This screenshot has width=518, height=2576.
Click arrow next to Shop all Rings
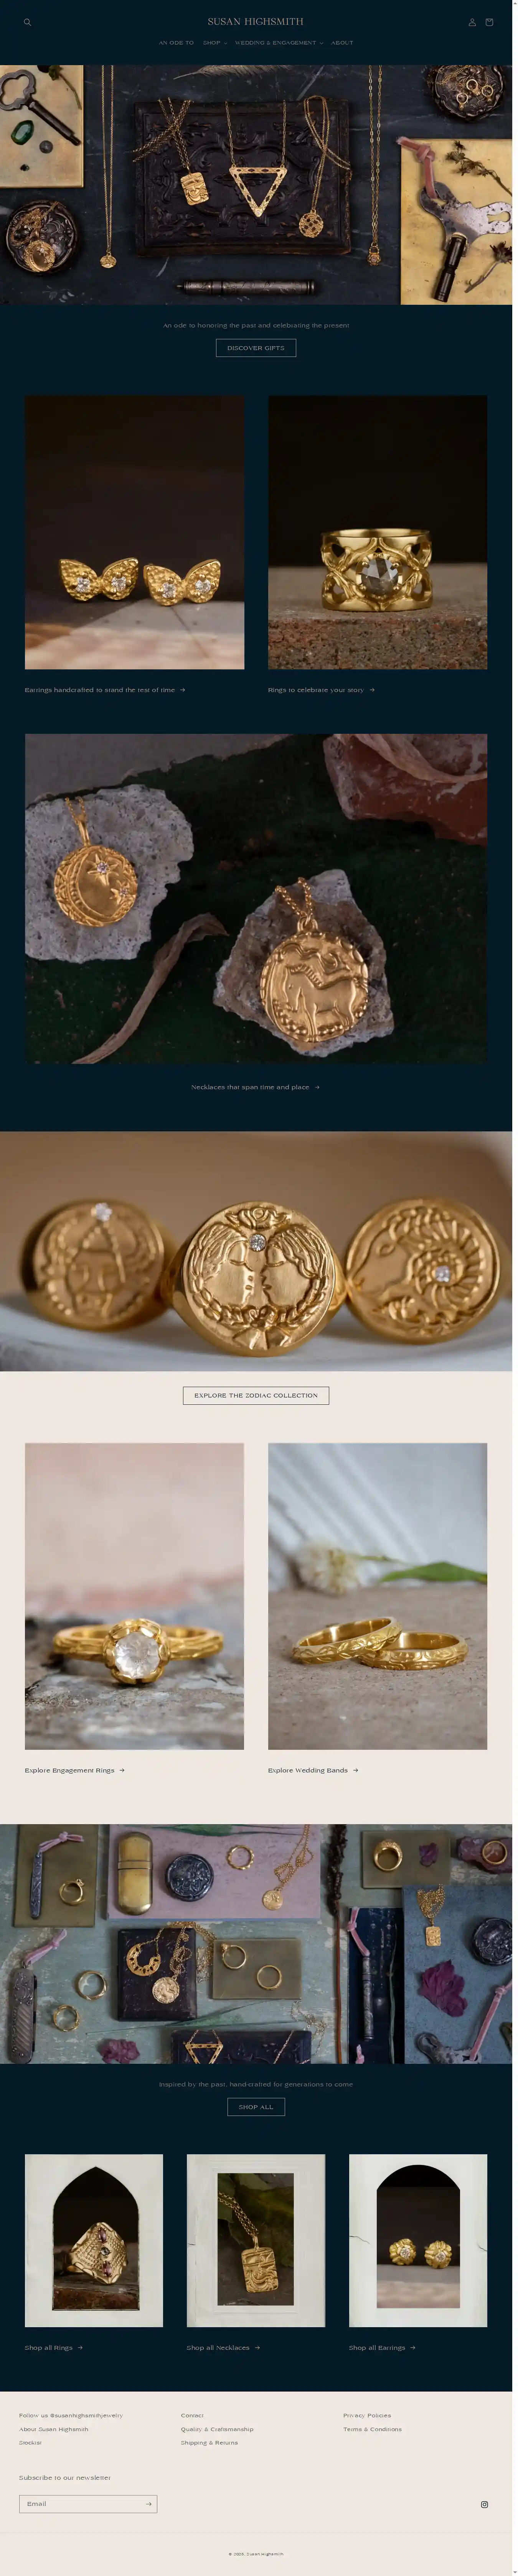click(x=80, y=2347)
